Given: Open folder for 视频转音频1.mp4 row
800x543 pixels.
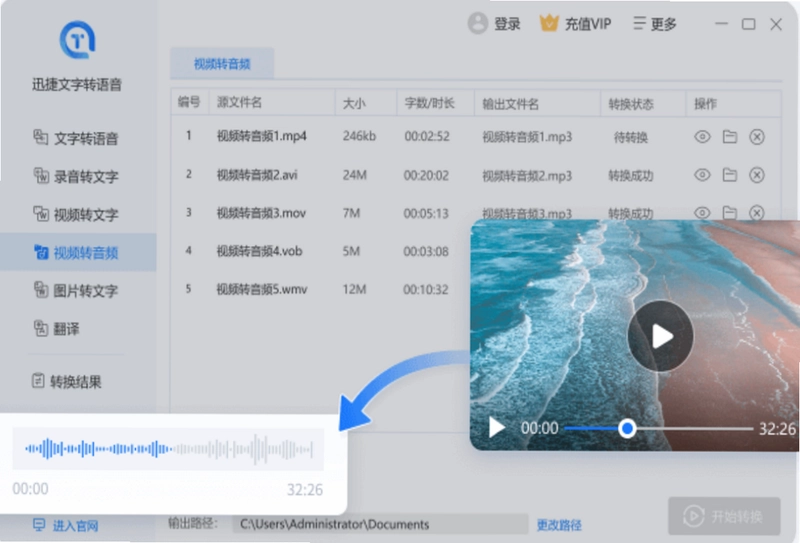Looking at the screenshot, I should click(730, 137).
